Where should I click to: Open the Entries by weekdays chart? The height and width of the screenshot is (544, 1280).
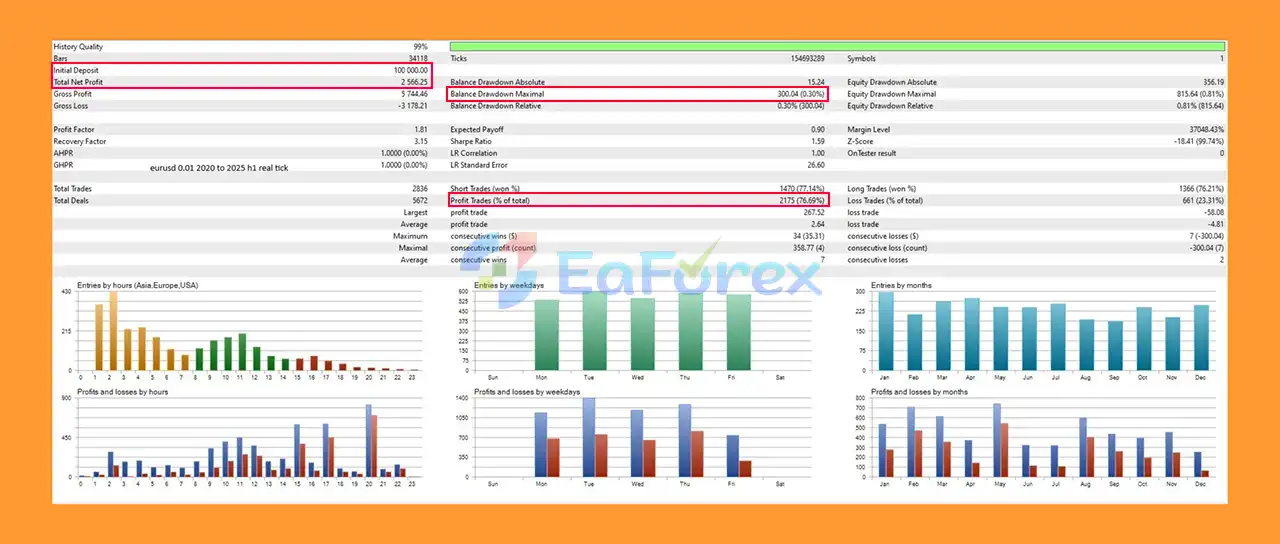pos(640,330)
